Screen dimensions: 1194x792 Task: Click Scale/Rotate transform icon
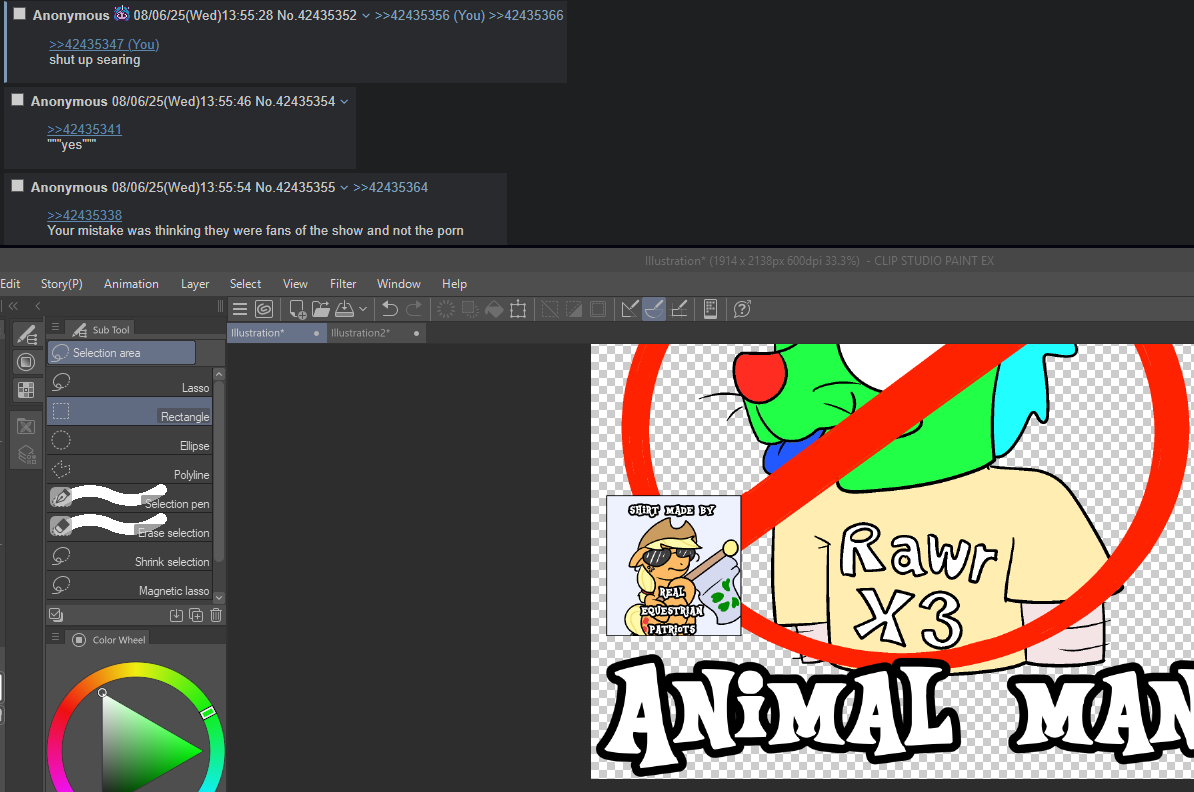[x=519, y=309]
